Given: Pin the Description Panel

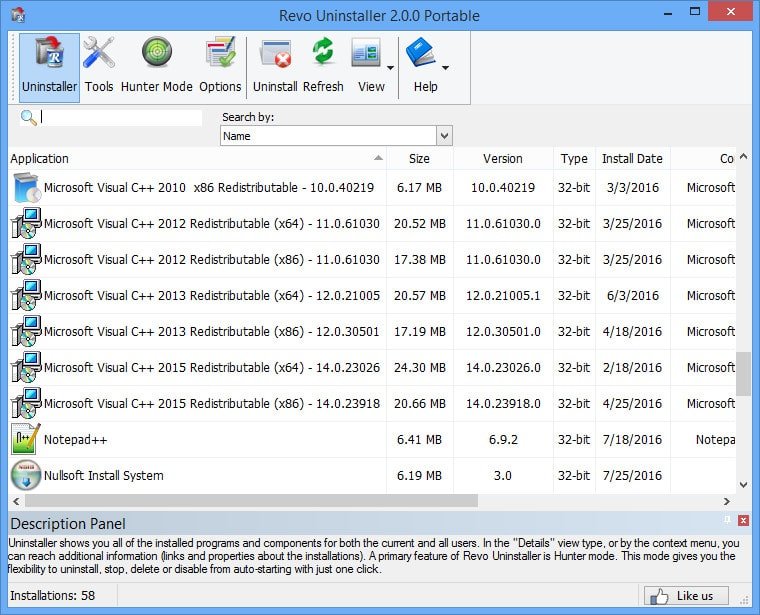Looking at the screenshot, I should [x=727, y=520].
